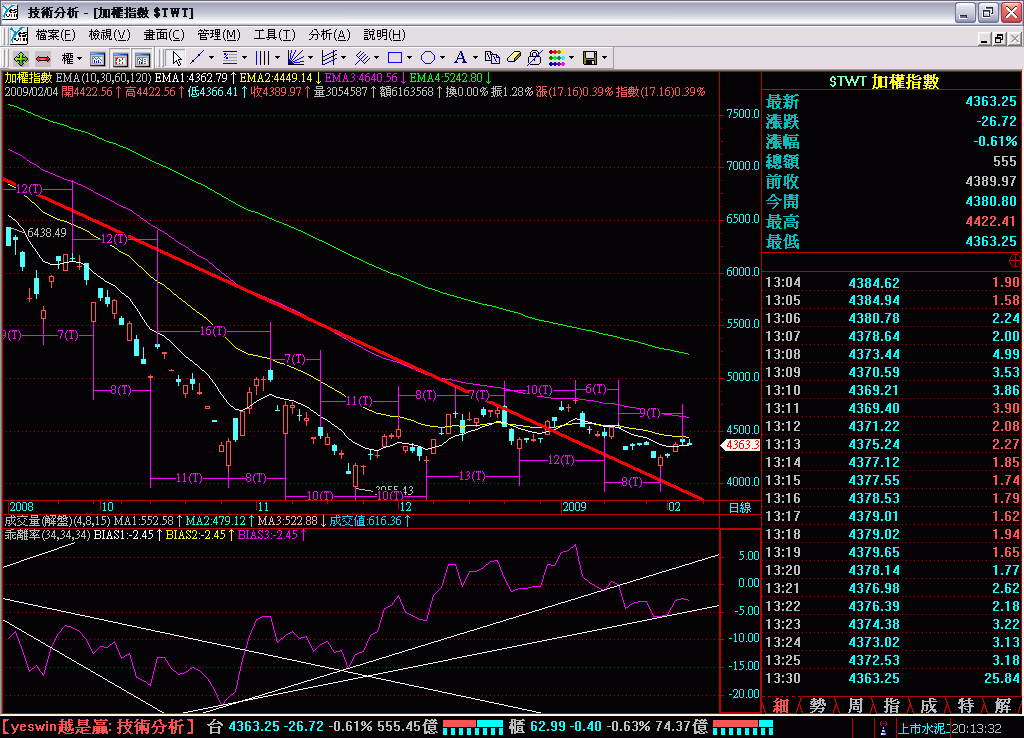
Task: Open the 工具(T) menu
Action: tap(274, 35)
